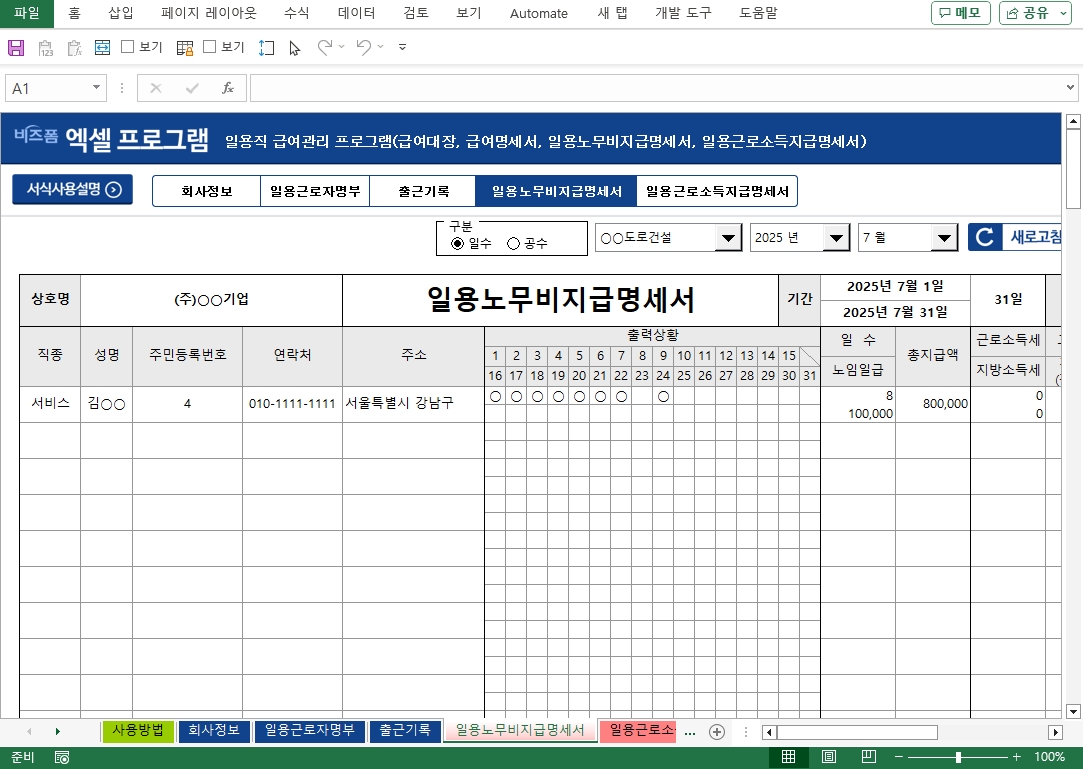Toggle the first 보기 checkbox in toolbar
This screenshot has height=769, width=1083.
(x=128, y=47)
